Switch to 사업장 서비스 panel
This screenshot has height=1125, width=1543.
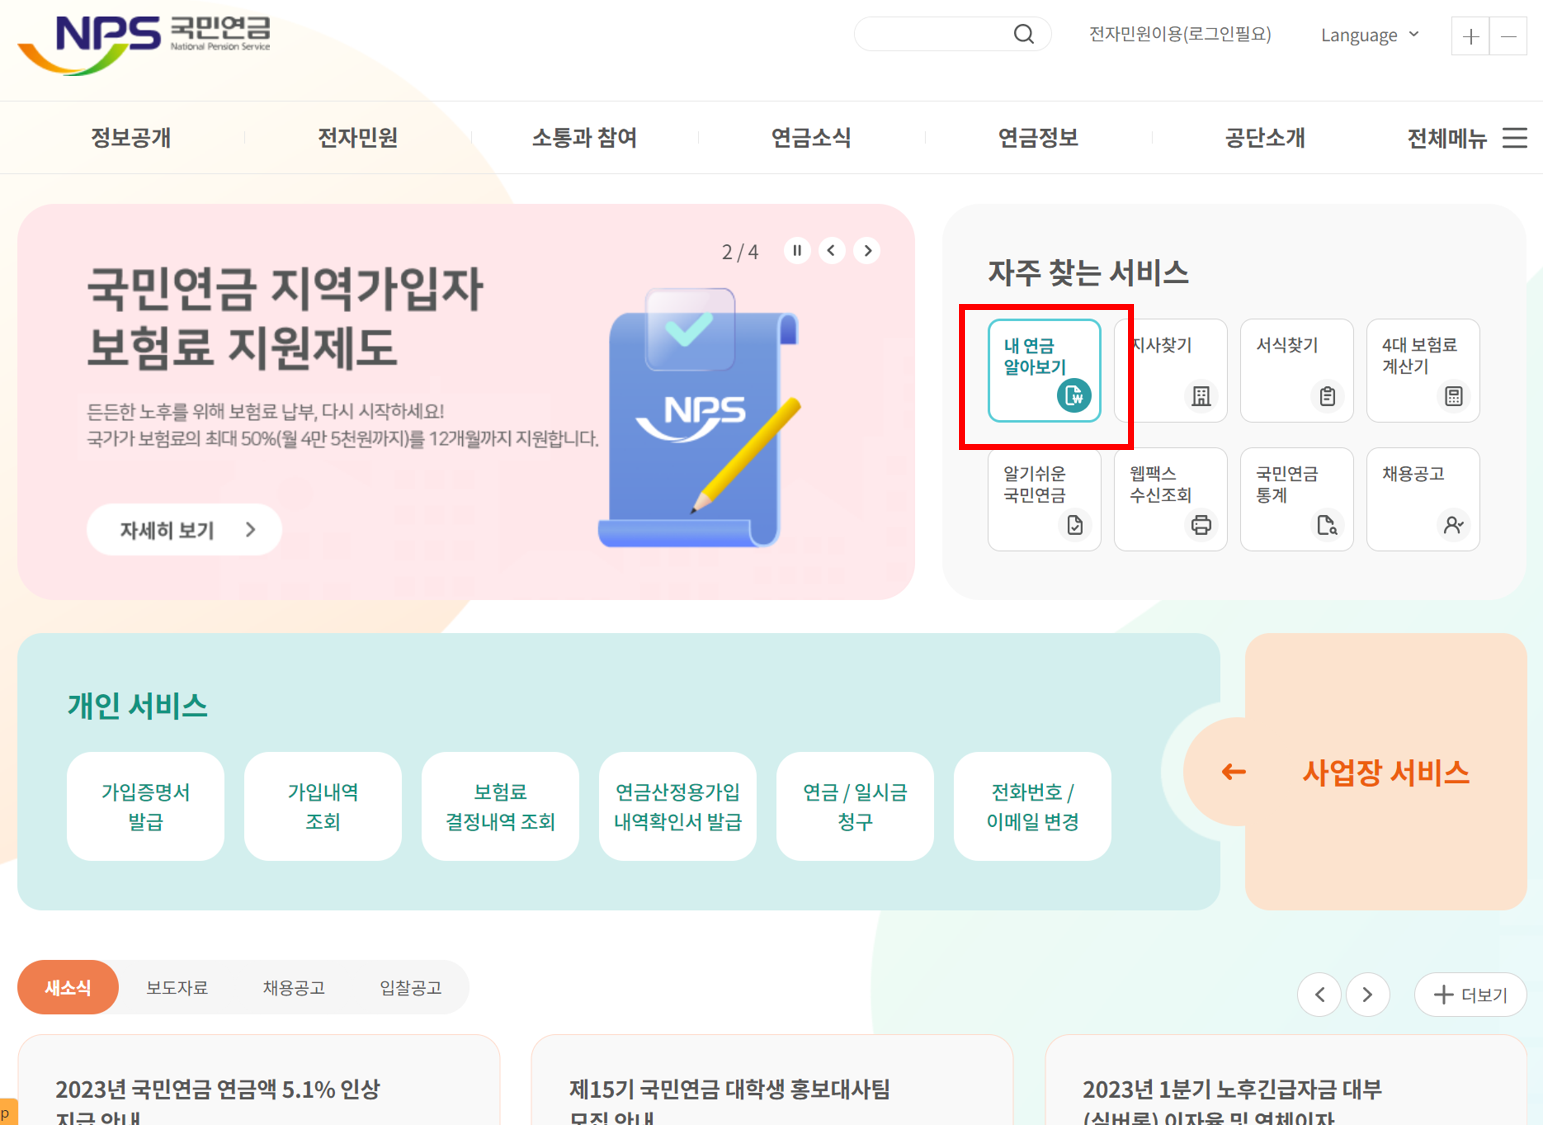1385,772
